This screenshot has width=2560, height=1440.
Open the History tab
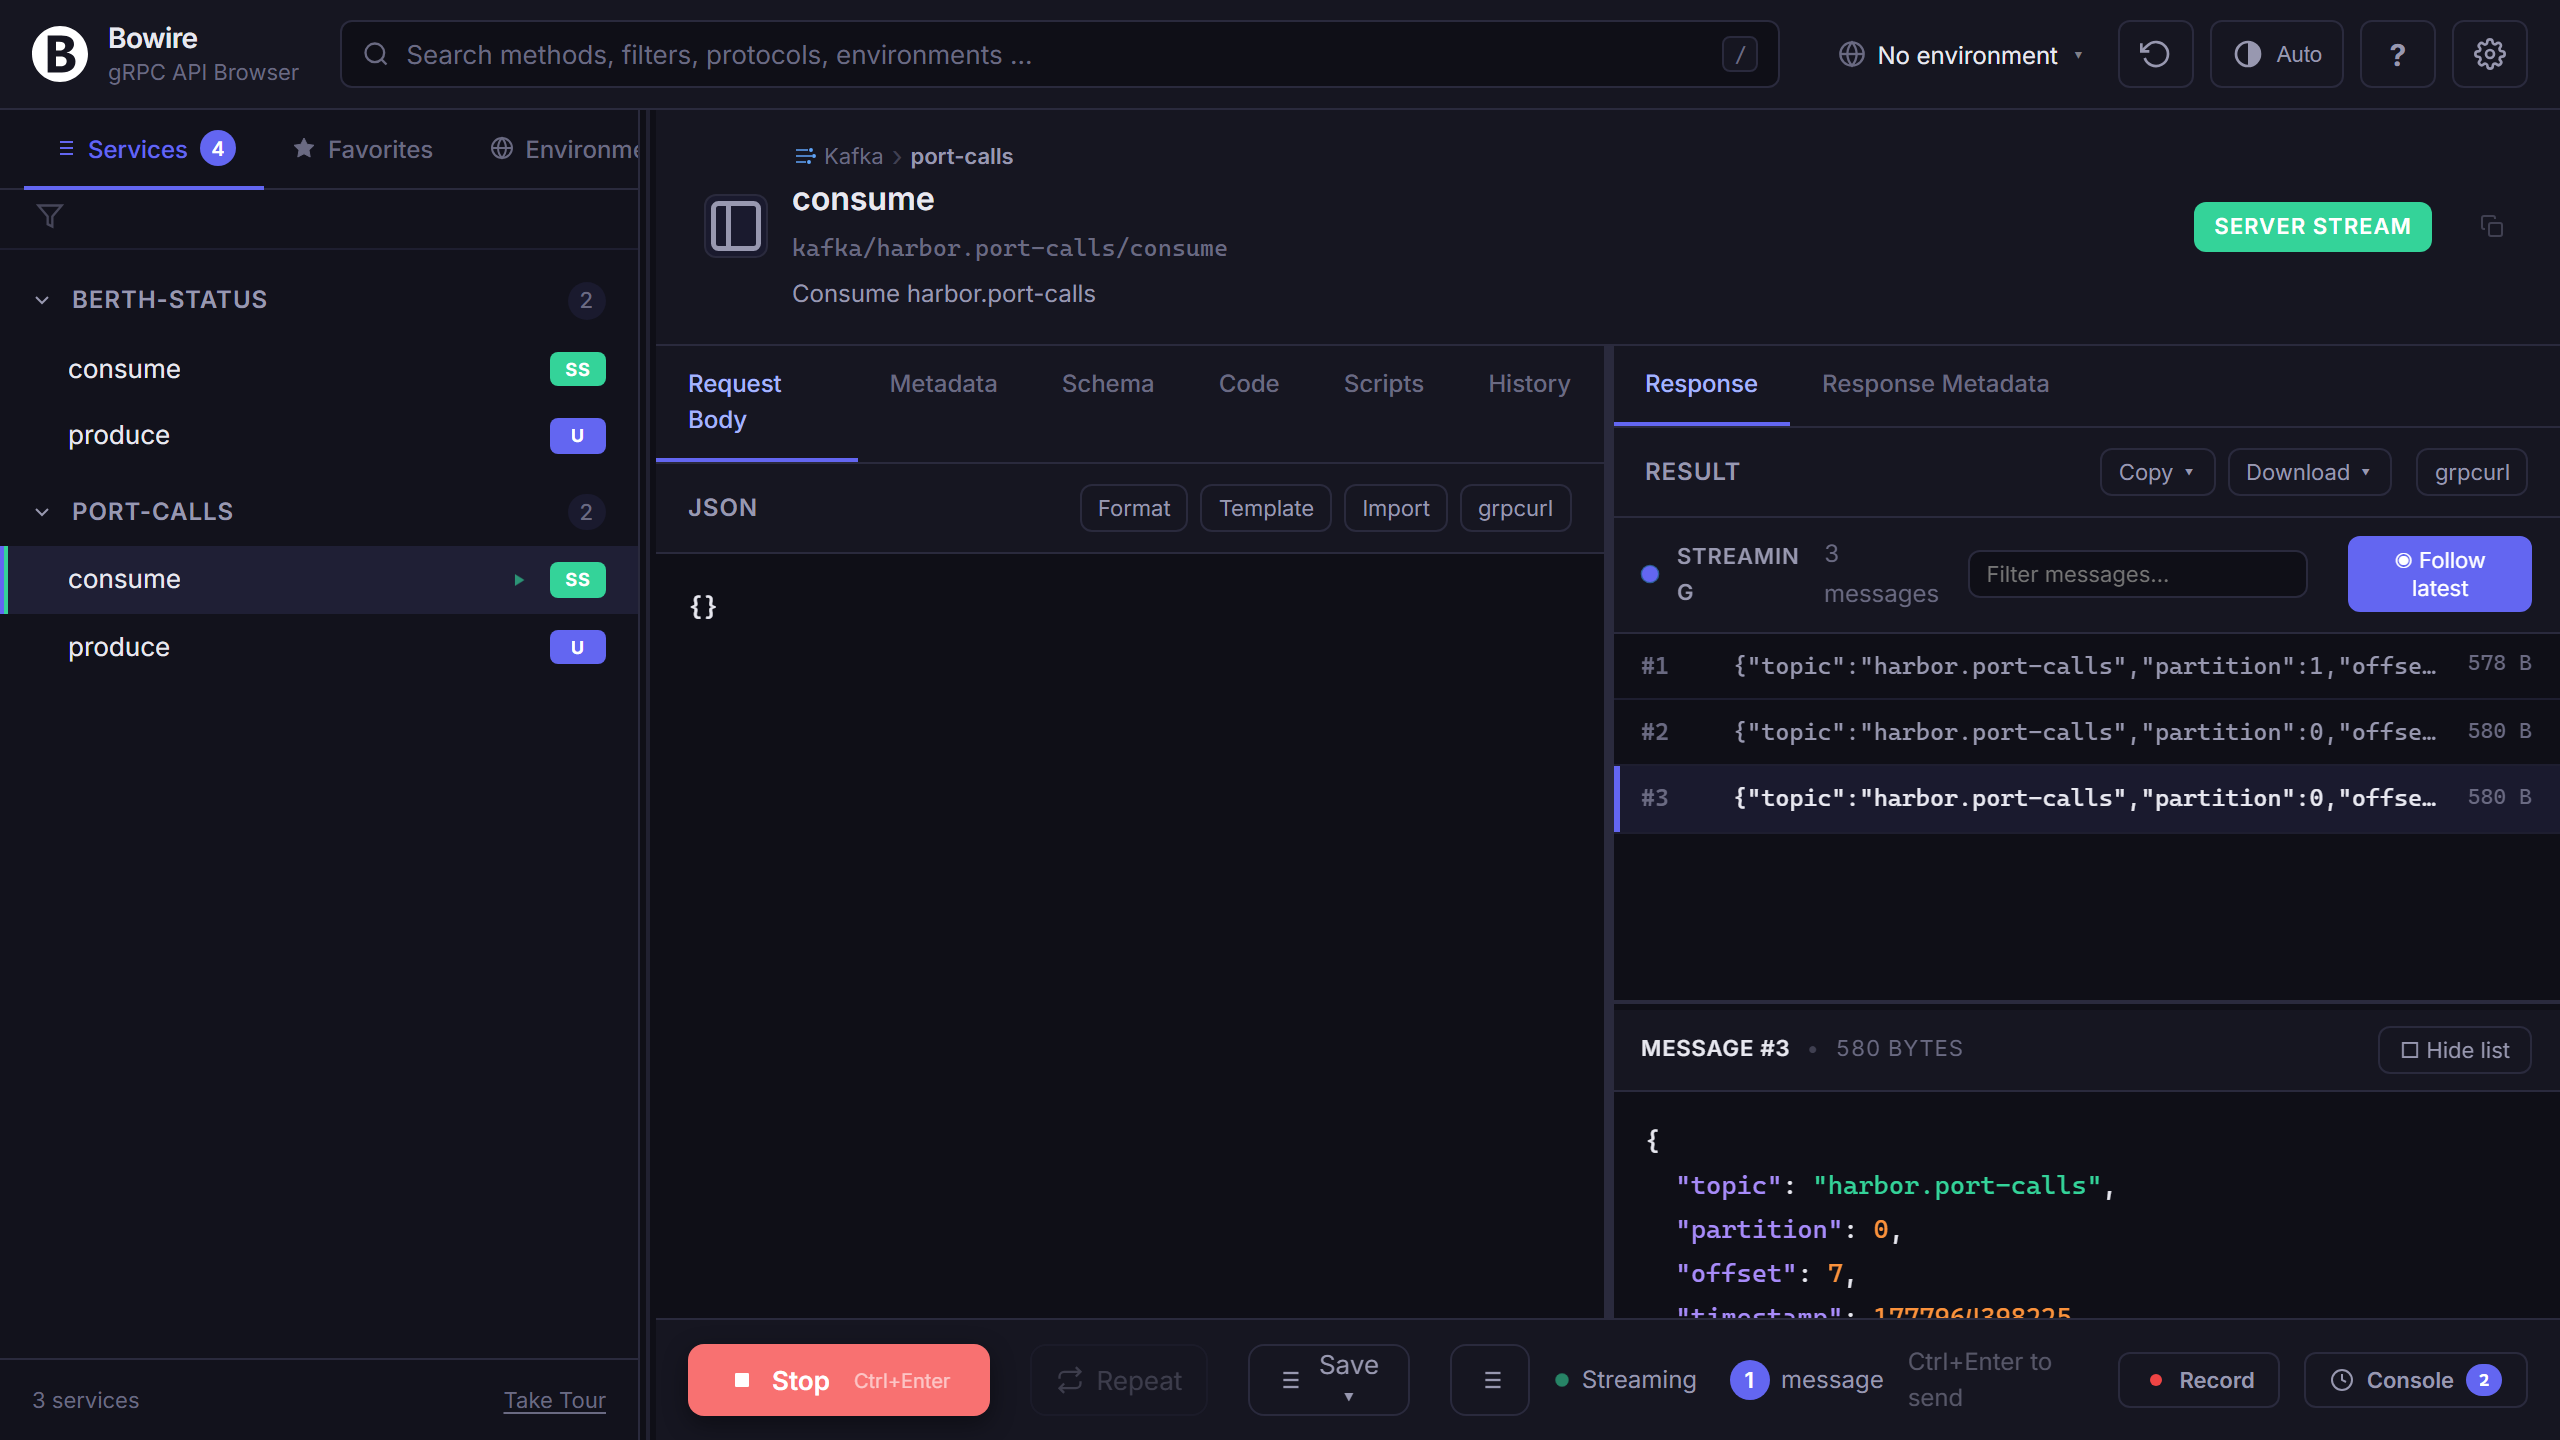pyautogui.click(x=1529, y=383)
